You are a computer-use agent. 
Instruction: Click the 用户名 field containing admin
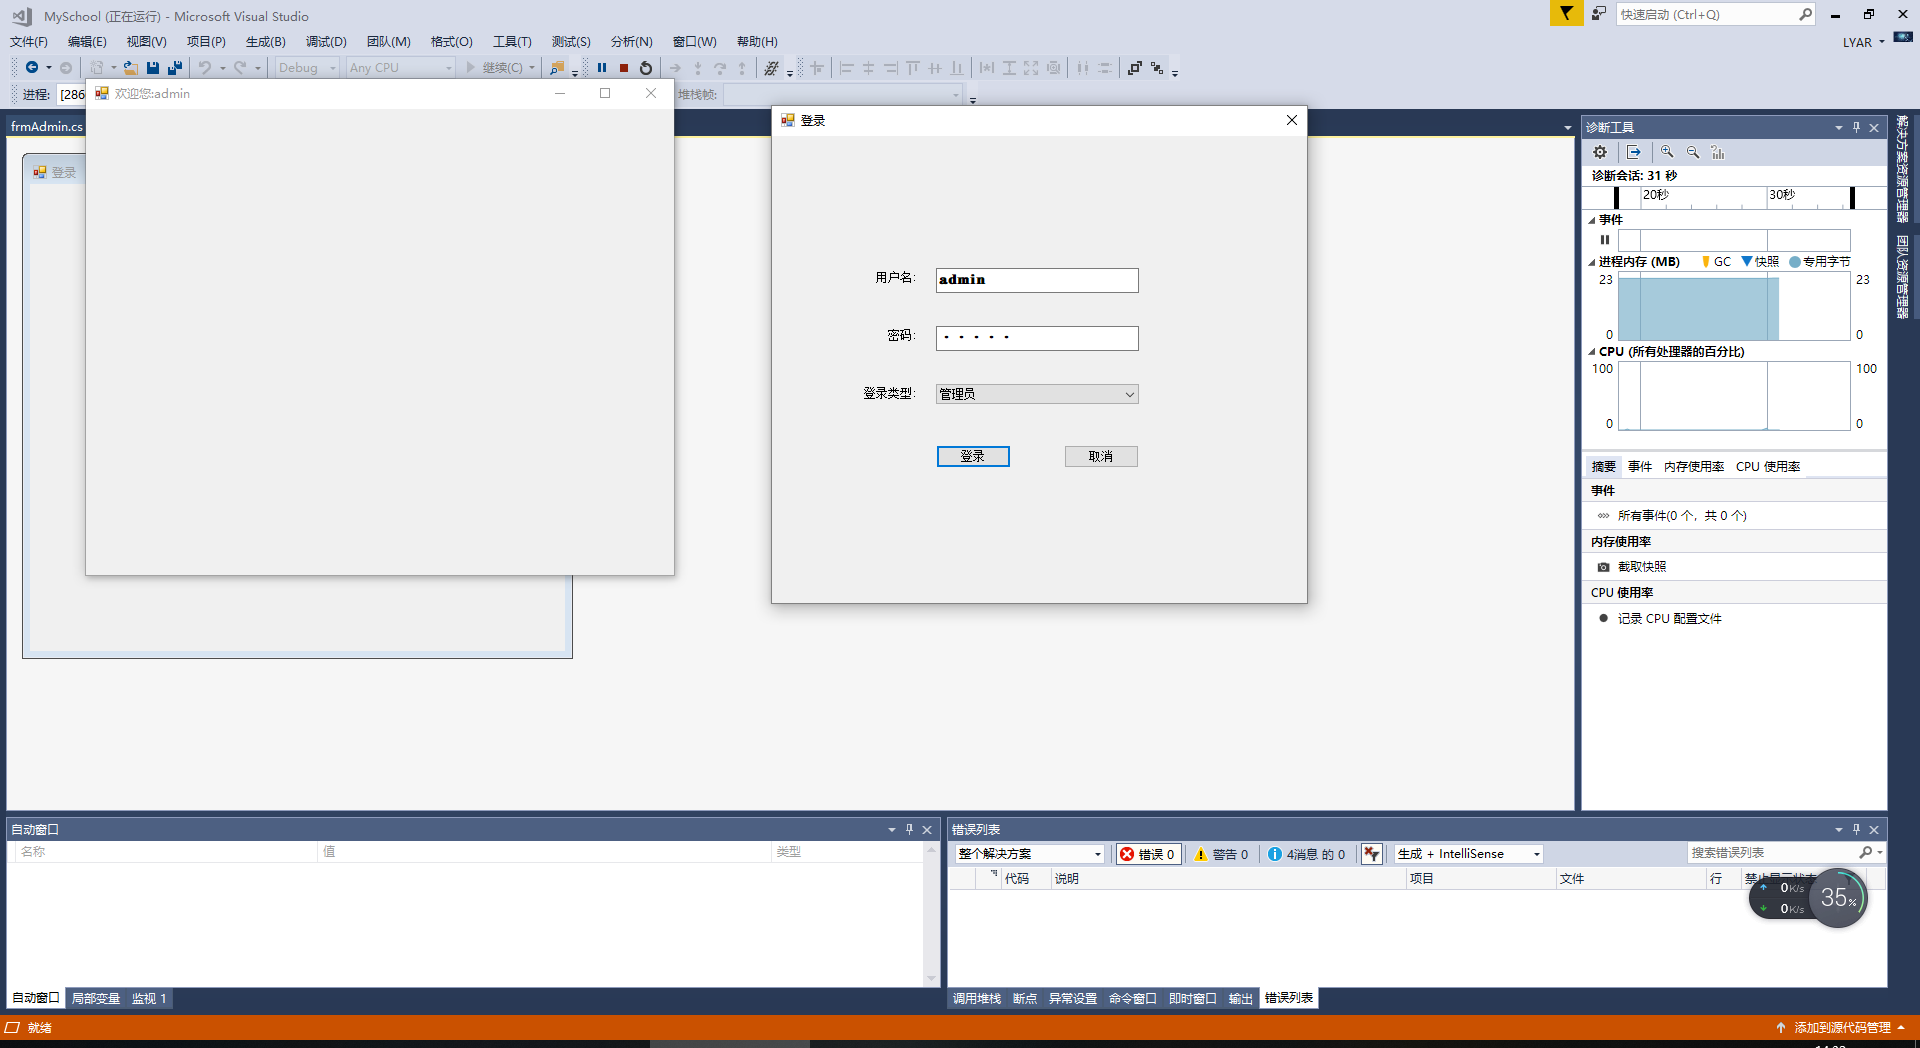(1036, 280)
